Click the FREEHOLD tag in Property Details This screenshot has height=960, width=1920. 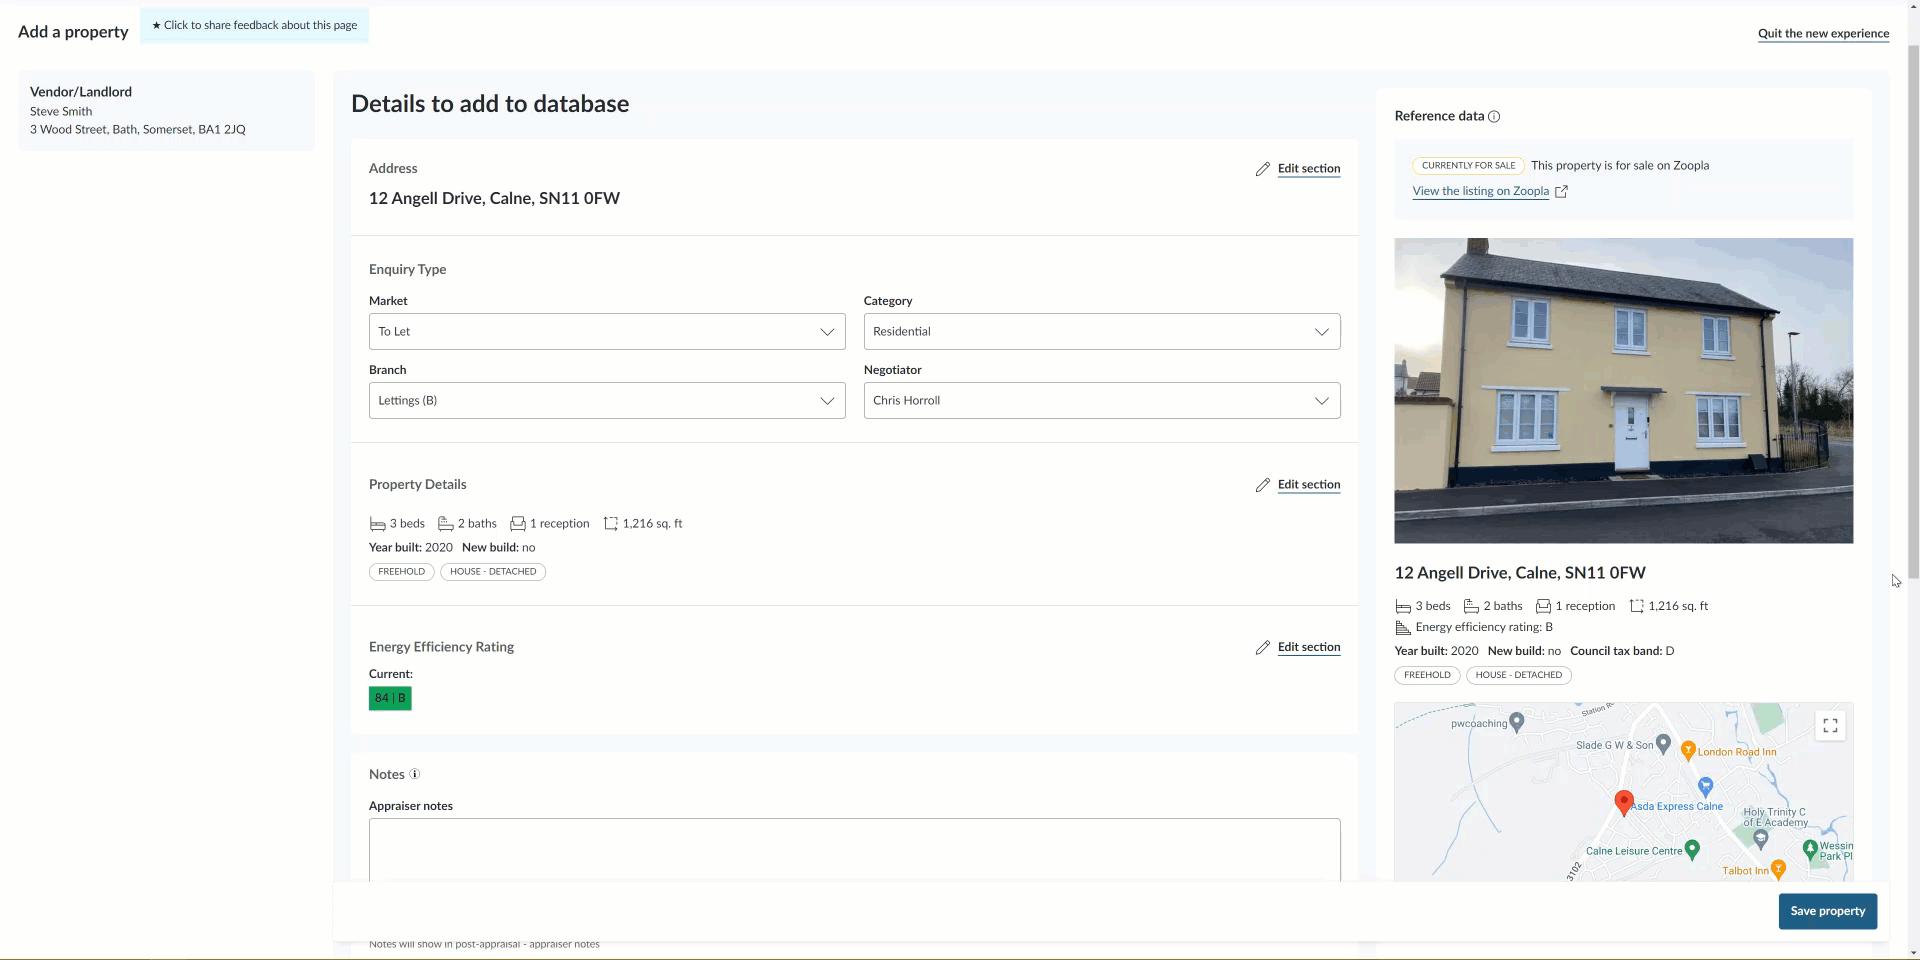click(401, 572)
